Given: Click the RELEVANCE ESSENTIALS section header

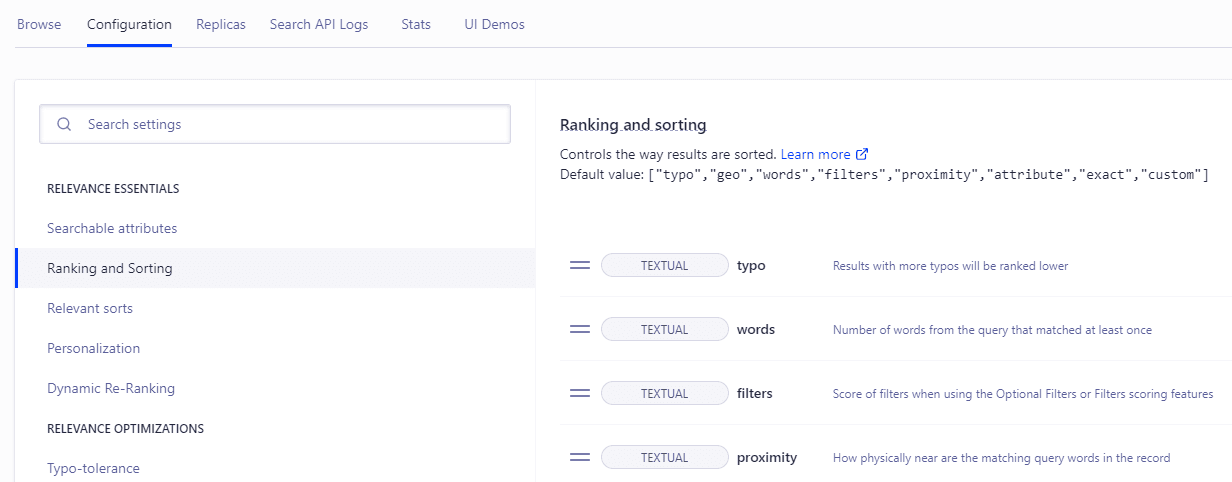Looking at the screenshot, I should coord(113,188).
